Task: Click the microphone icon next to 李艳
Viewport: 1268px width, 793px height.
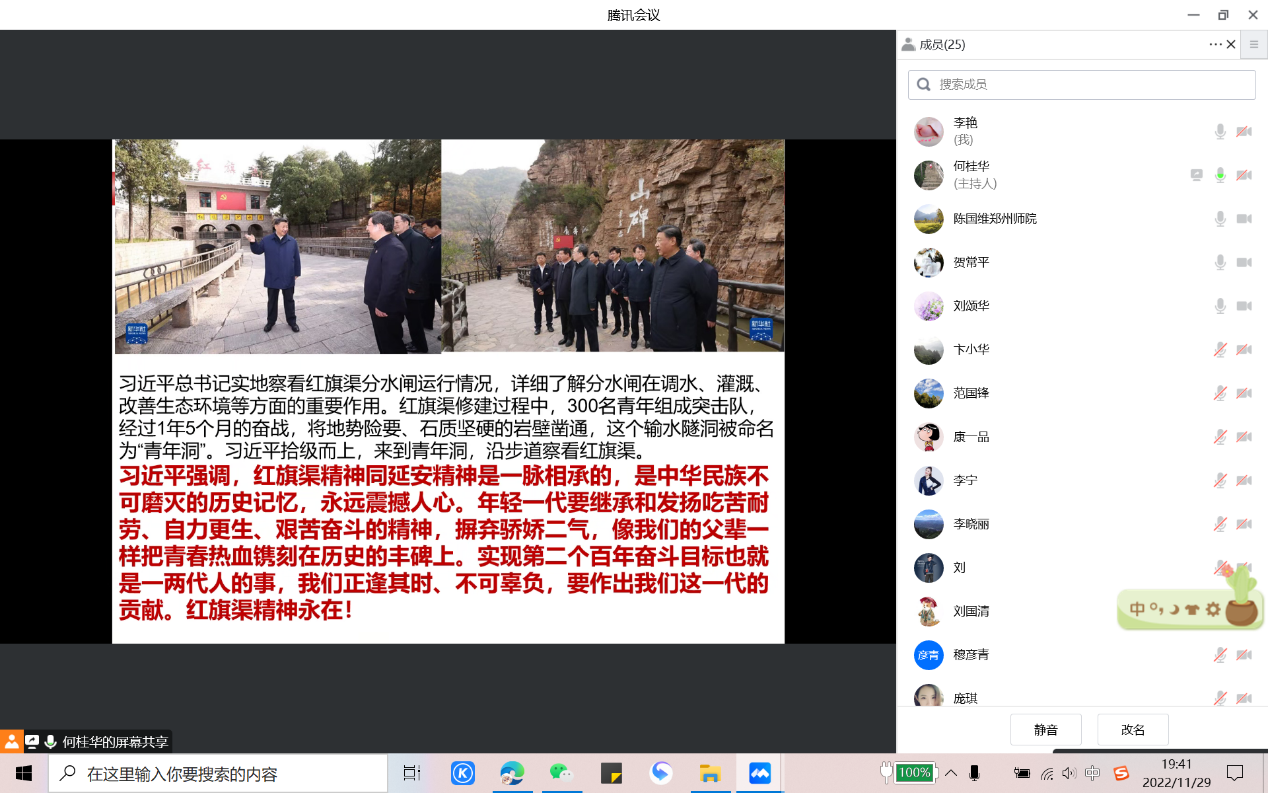Action: pyautogui.click(x=1220, y=132)
